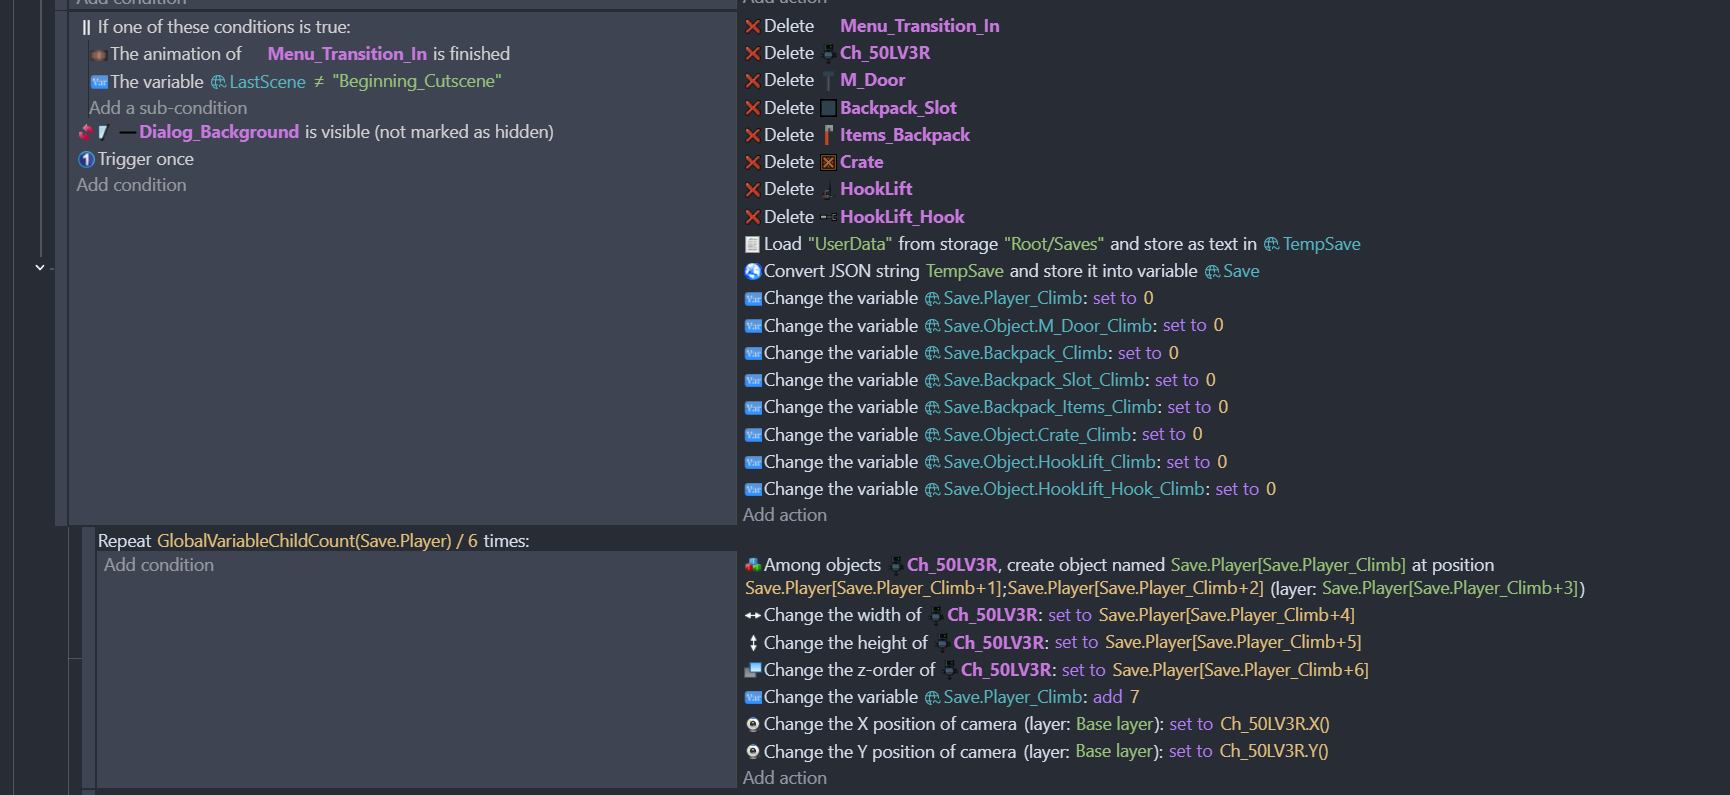This screenshot has height=795, width=1730.
Task: Click the Change the height action icon
Action: (x=753, y=643)
